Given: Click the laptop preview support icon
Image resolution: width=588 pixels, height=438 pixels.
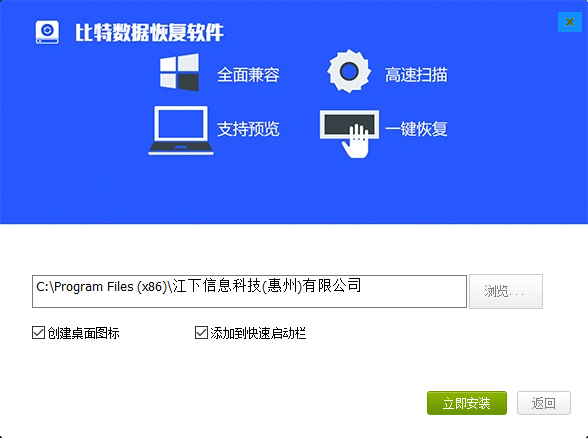Looking at the screenshot, I should click(181, 130).
